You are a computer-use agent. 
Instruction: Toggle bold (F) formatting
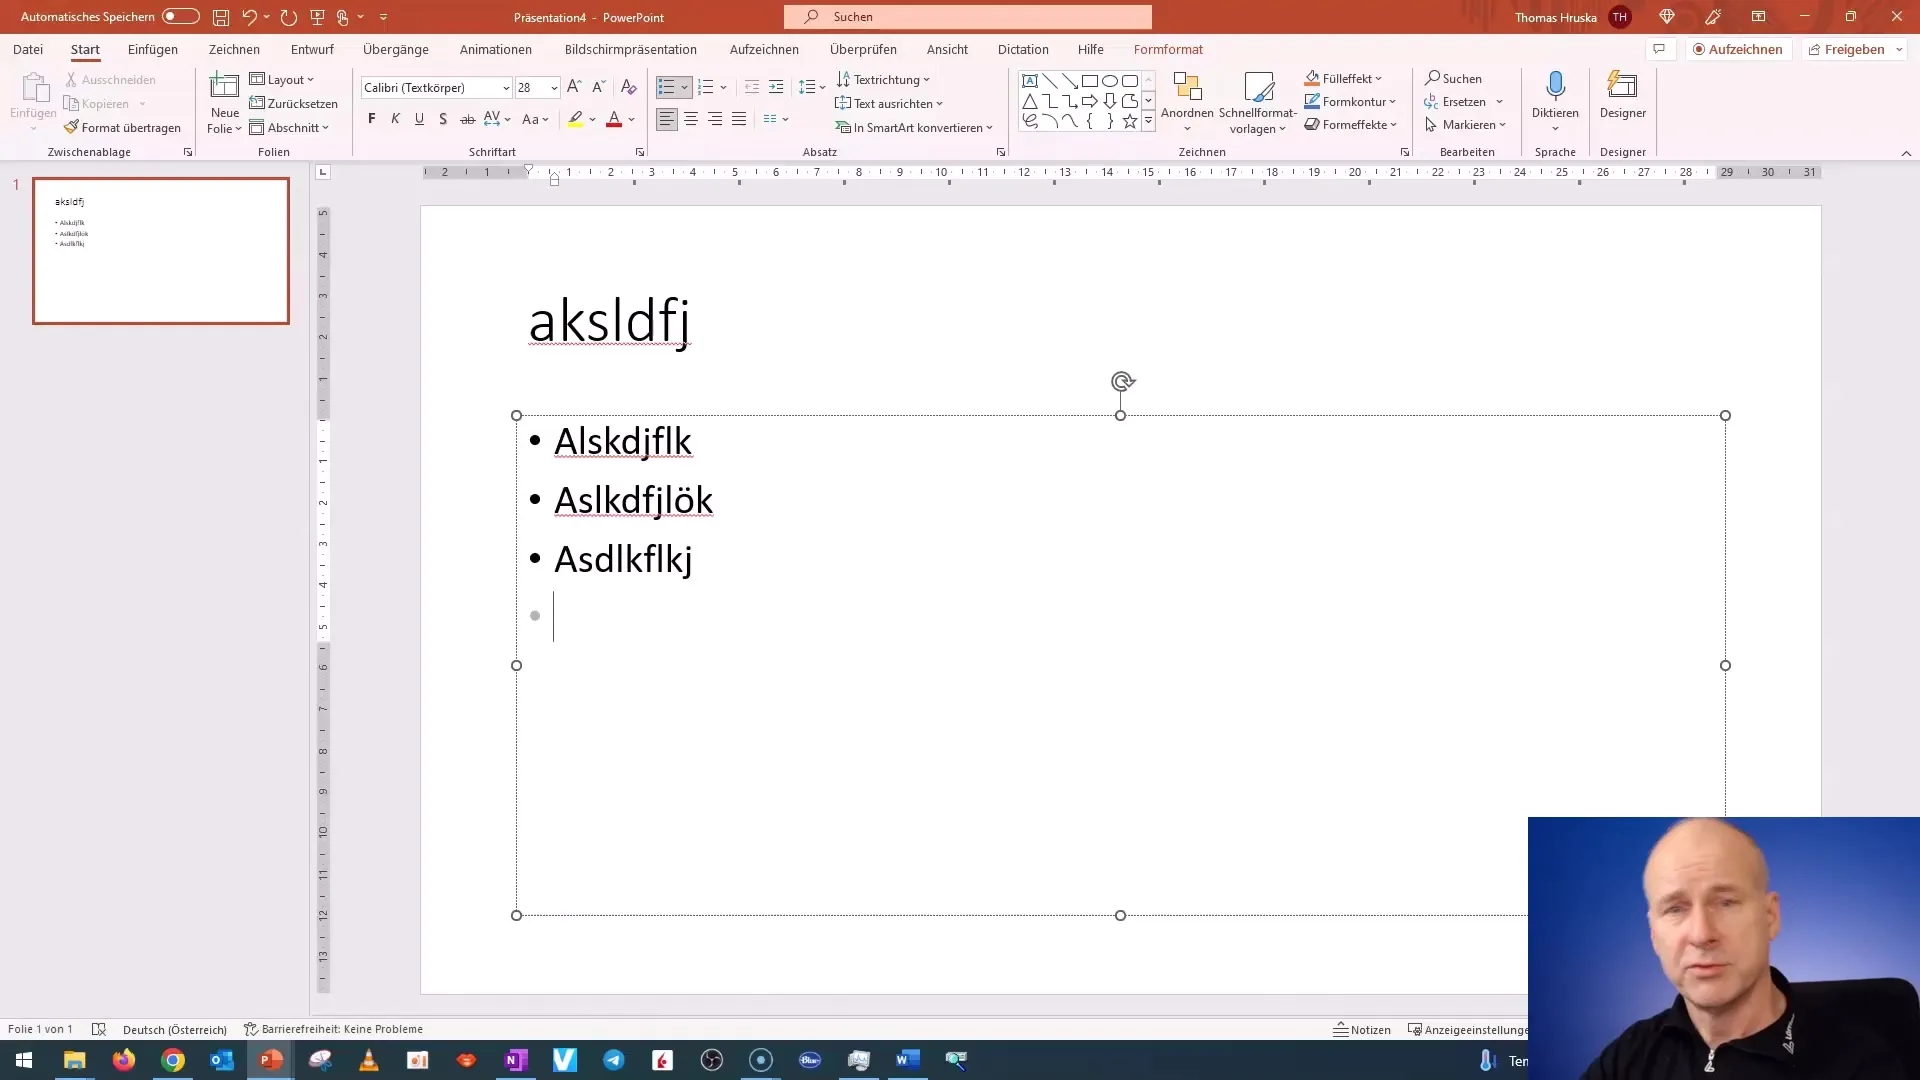[x=372, y=119]
